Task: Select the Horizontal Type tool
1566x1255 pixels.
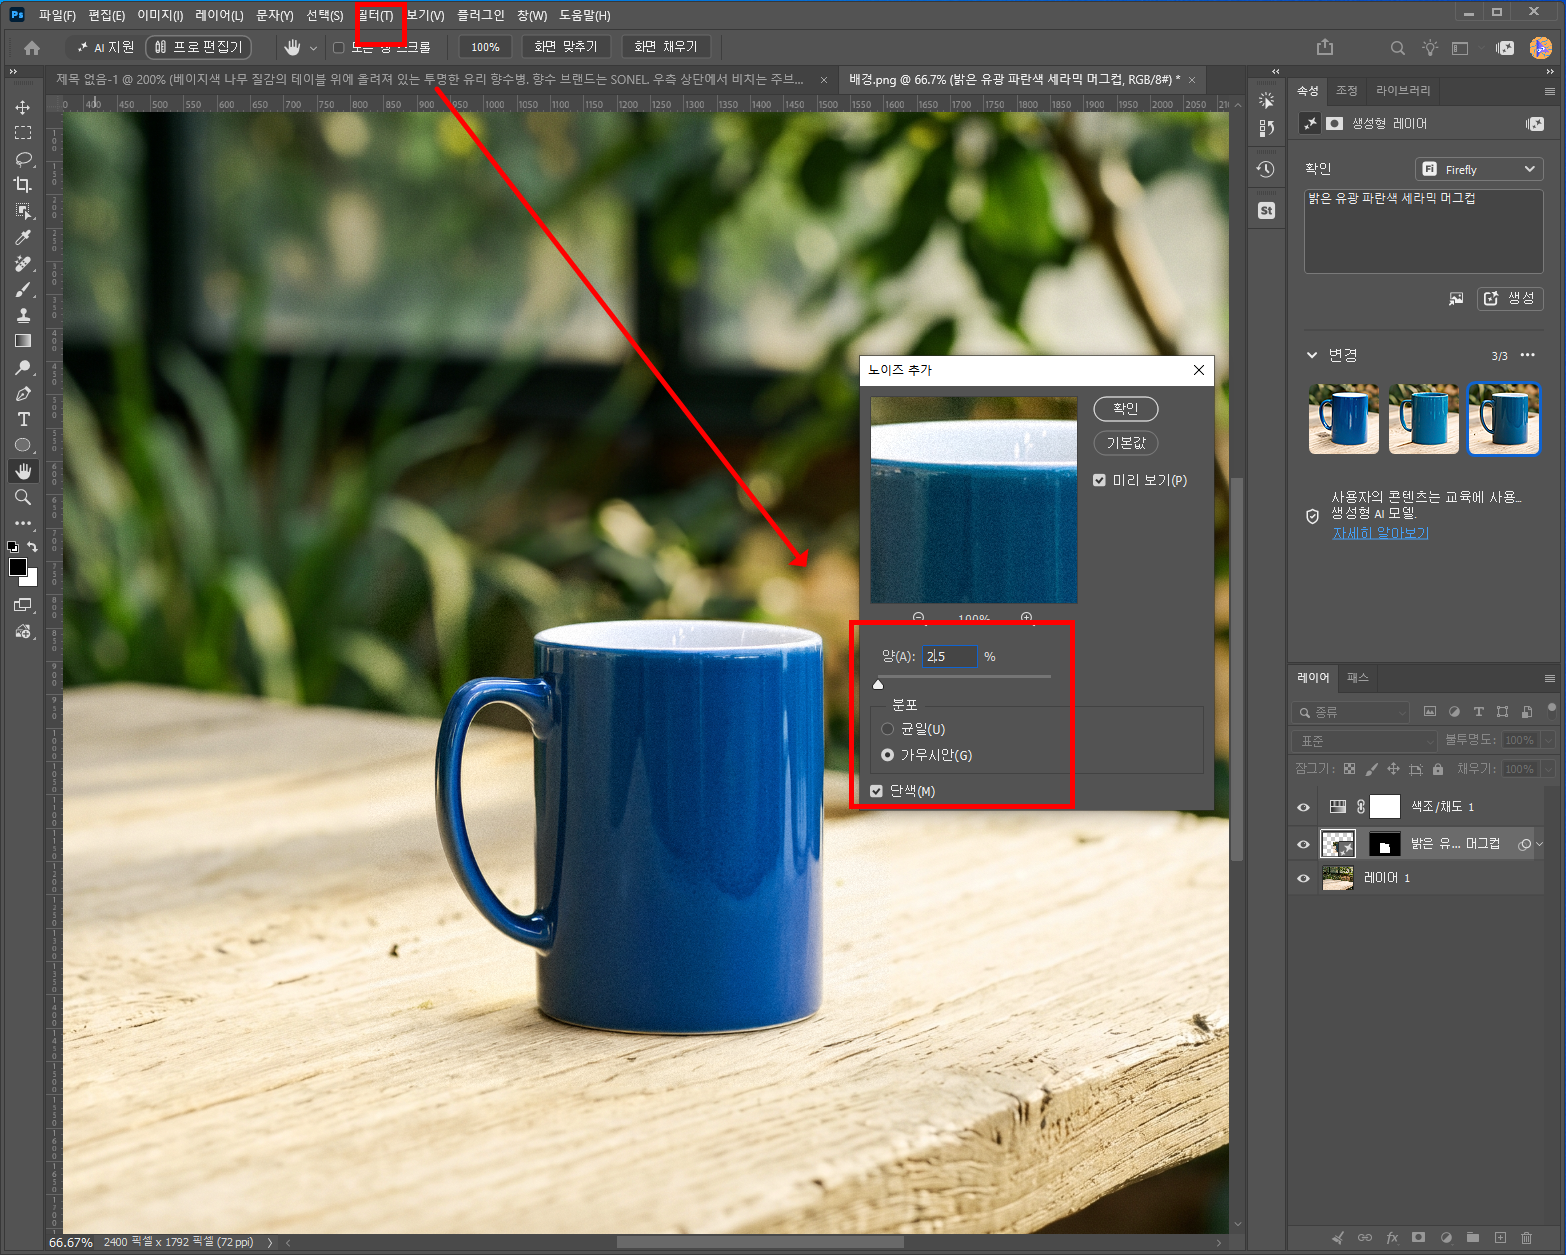Action: tap(23, 419)
